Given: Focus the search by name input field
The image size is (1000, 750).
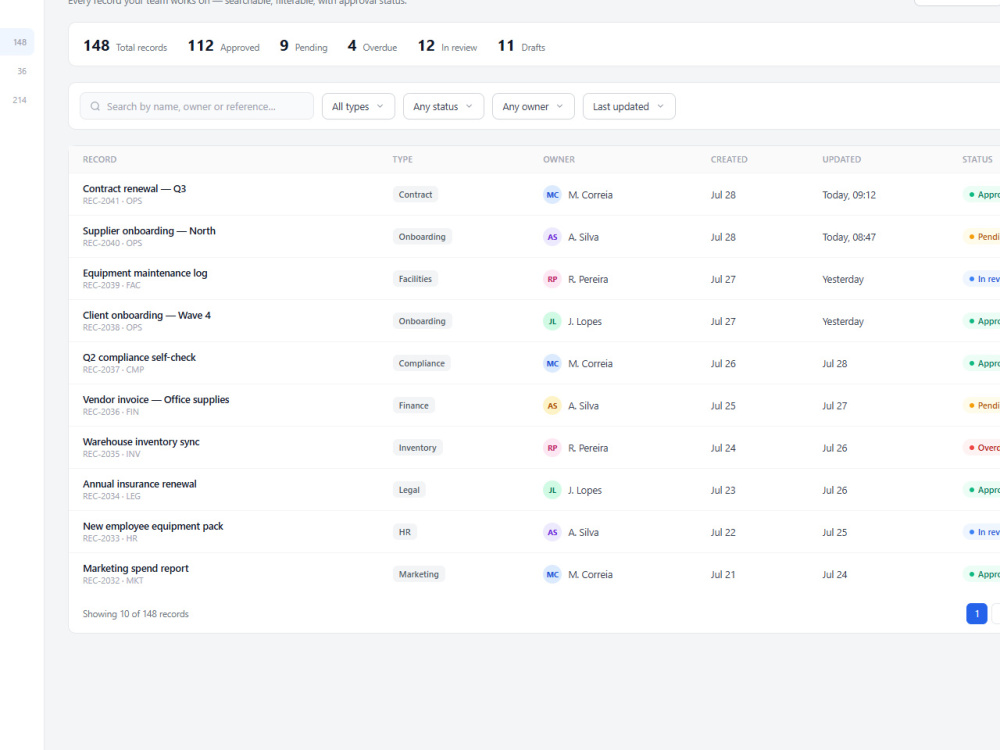Looking at the screenshot, I should (x=196, y=107).
